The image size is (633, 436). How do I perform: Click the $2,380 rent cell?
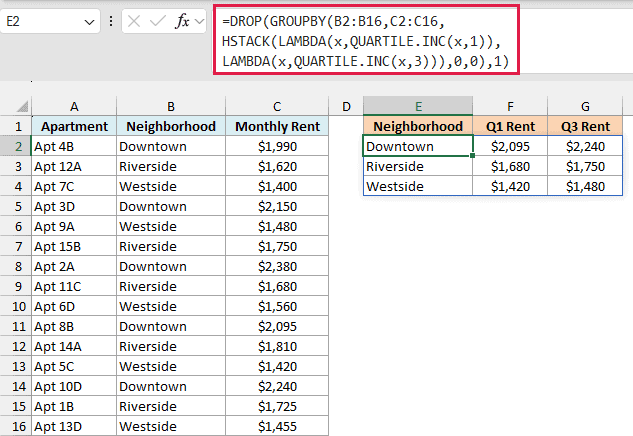[277, 266]
